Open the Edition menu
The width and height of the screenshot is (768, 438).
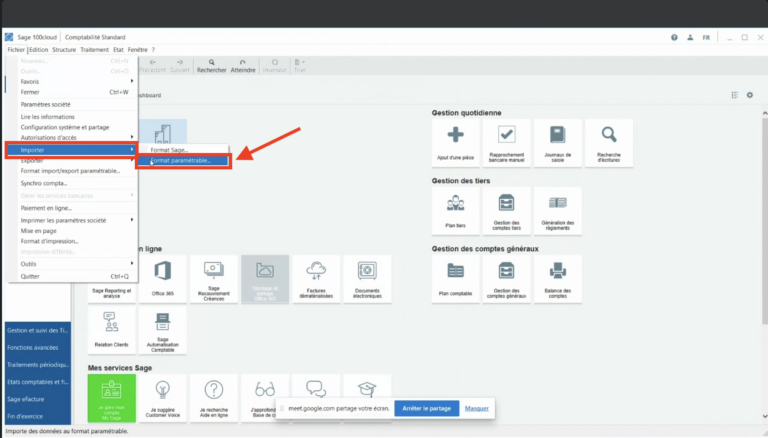39,49
